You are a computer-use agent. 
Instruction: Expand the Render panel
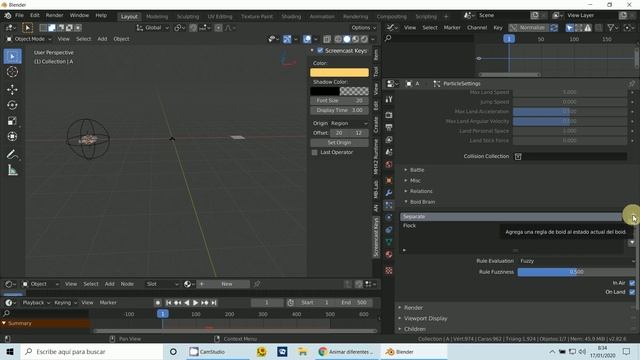pos(413,307)
